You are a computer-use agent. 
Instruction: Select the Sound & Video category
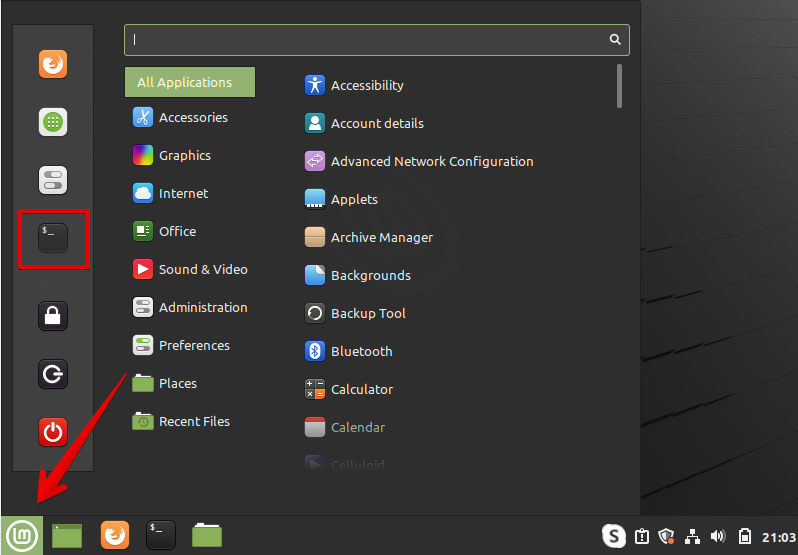coord(202,269)
